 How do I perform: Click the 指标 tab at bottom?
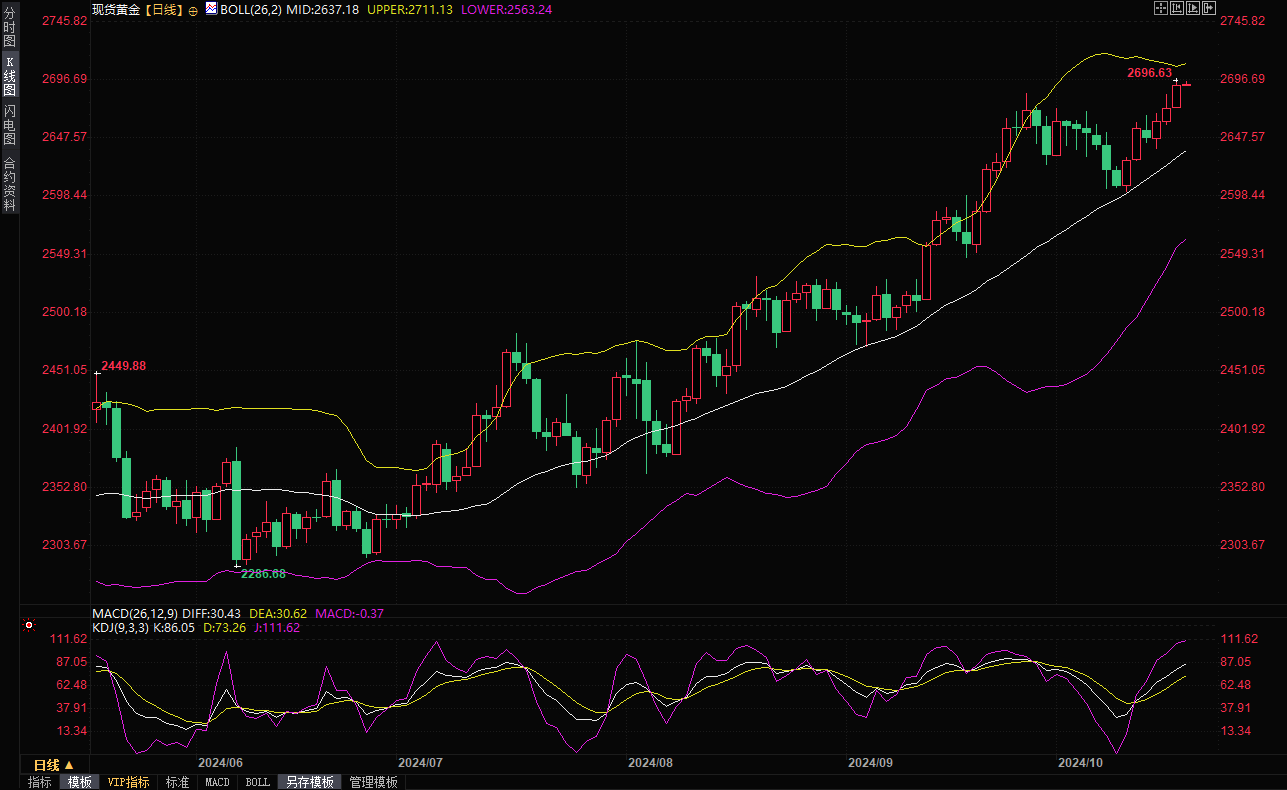(40, 782)
